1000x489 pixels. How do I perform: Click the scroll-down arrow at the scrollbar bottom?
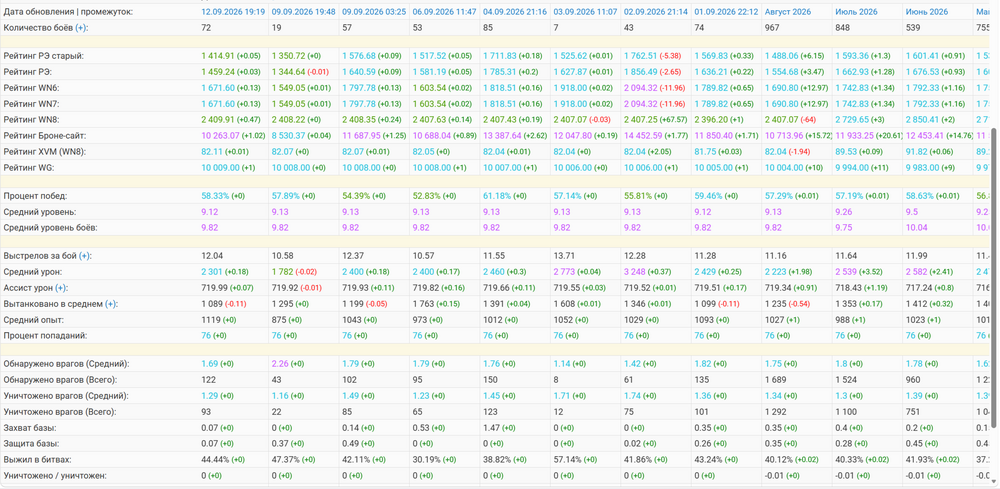click(x=994, y=483)
